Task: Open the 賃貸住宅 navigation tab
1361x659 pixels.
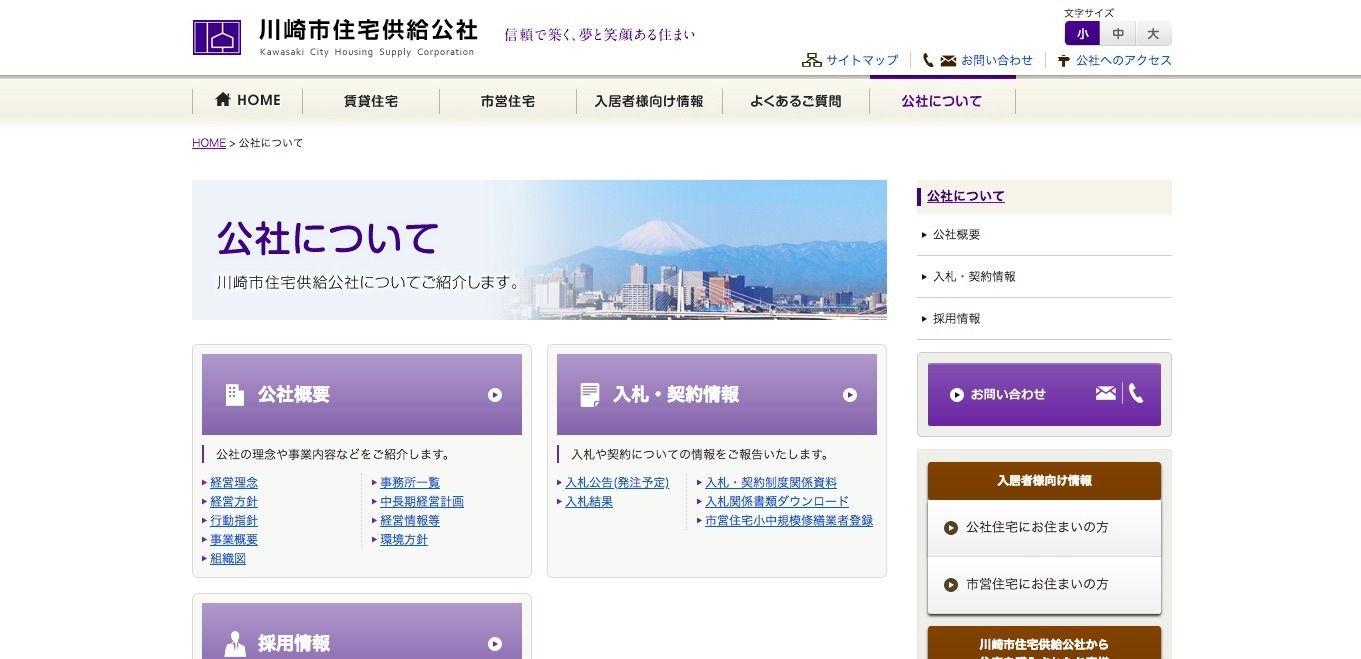Action: pyautogui.click(x=371, y=101)
